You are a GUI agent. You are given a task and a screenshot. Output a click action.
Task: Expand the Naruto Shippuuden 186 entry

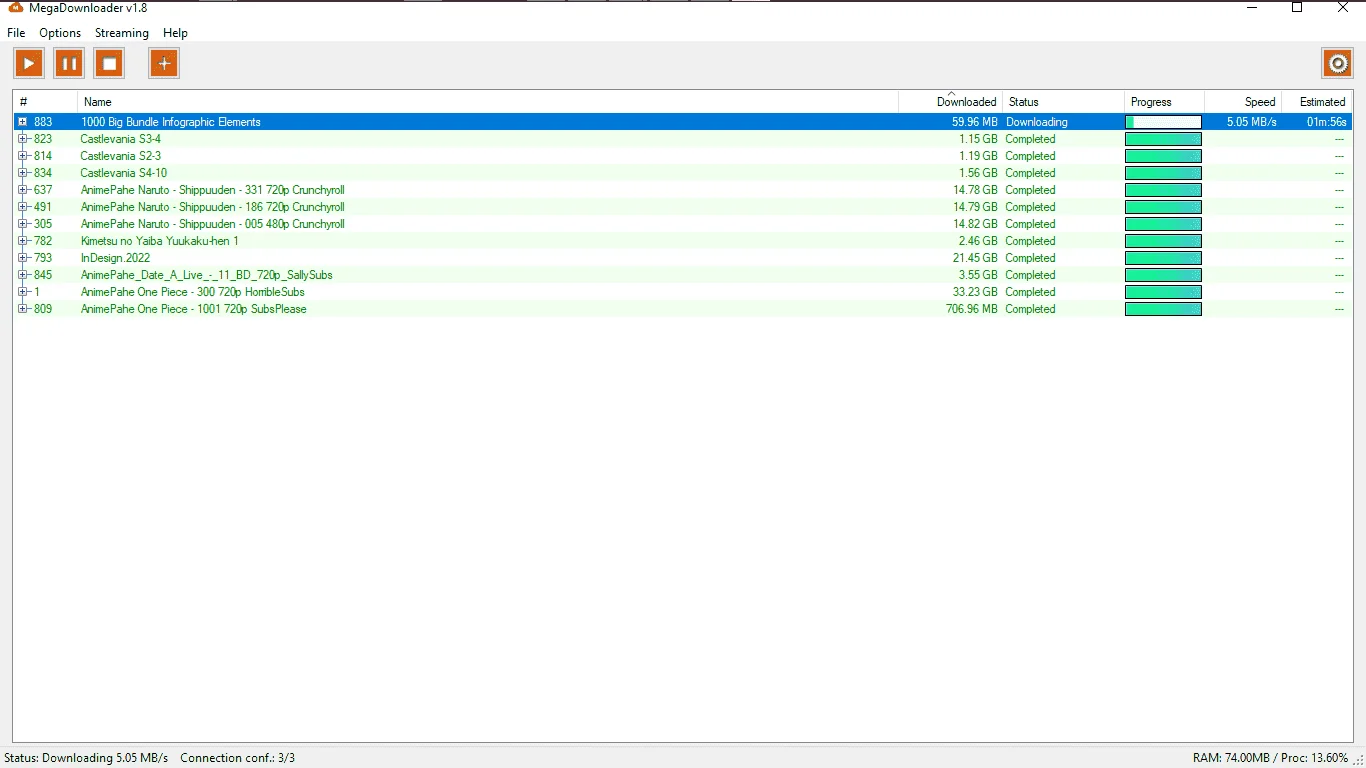pos(23,207)
